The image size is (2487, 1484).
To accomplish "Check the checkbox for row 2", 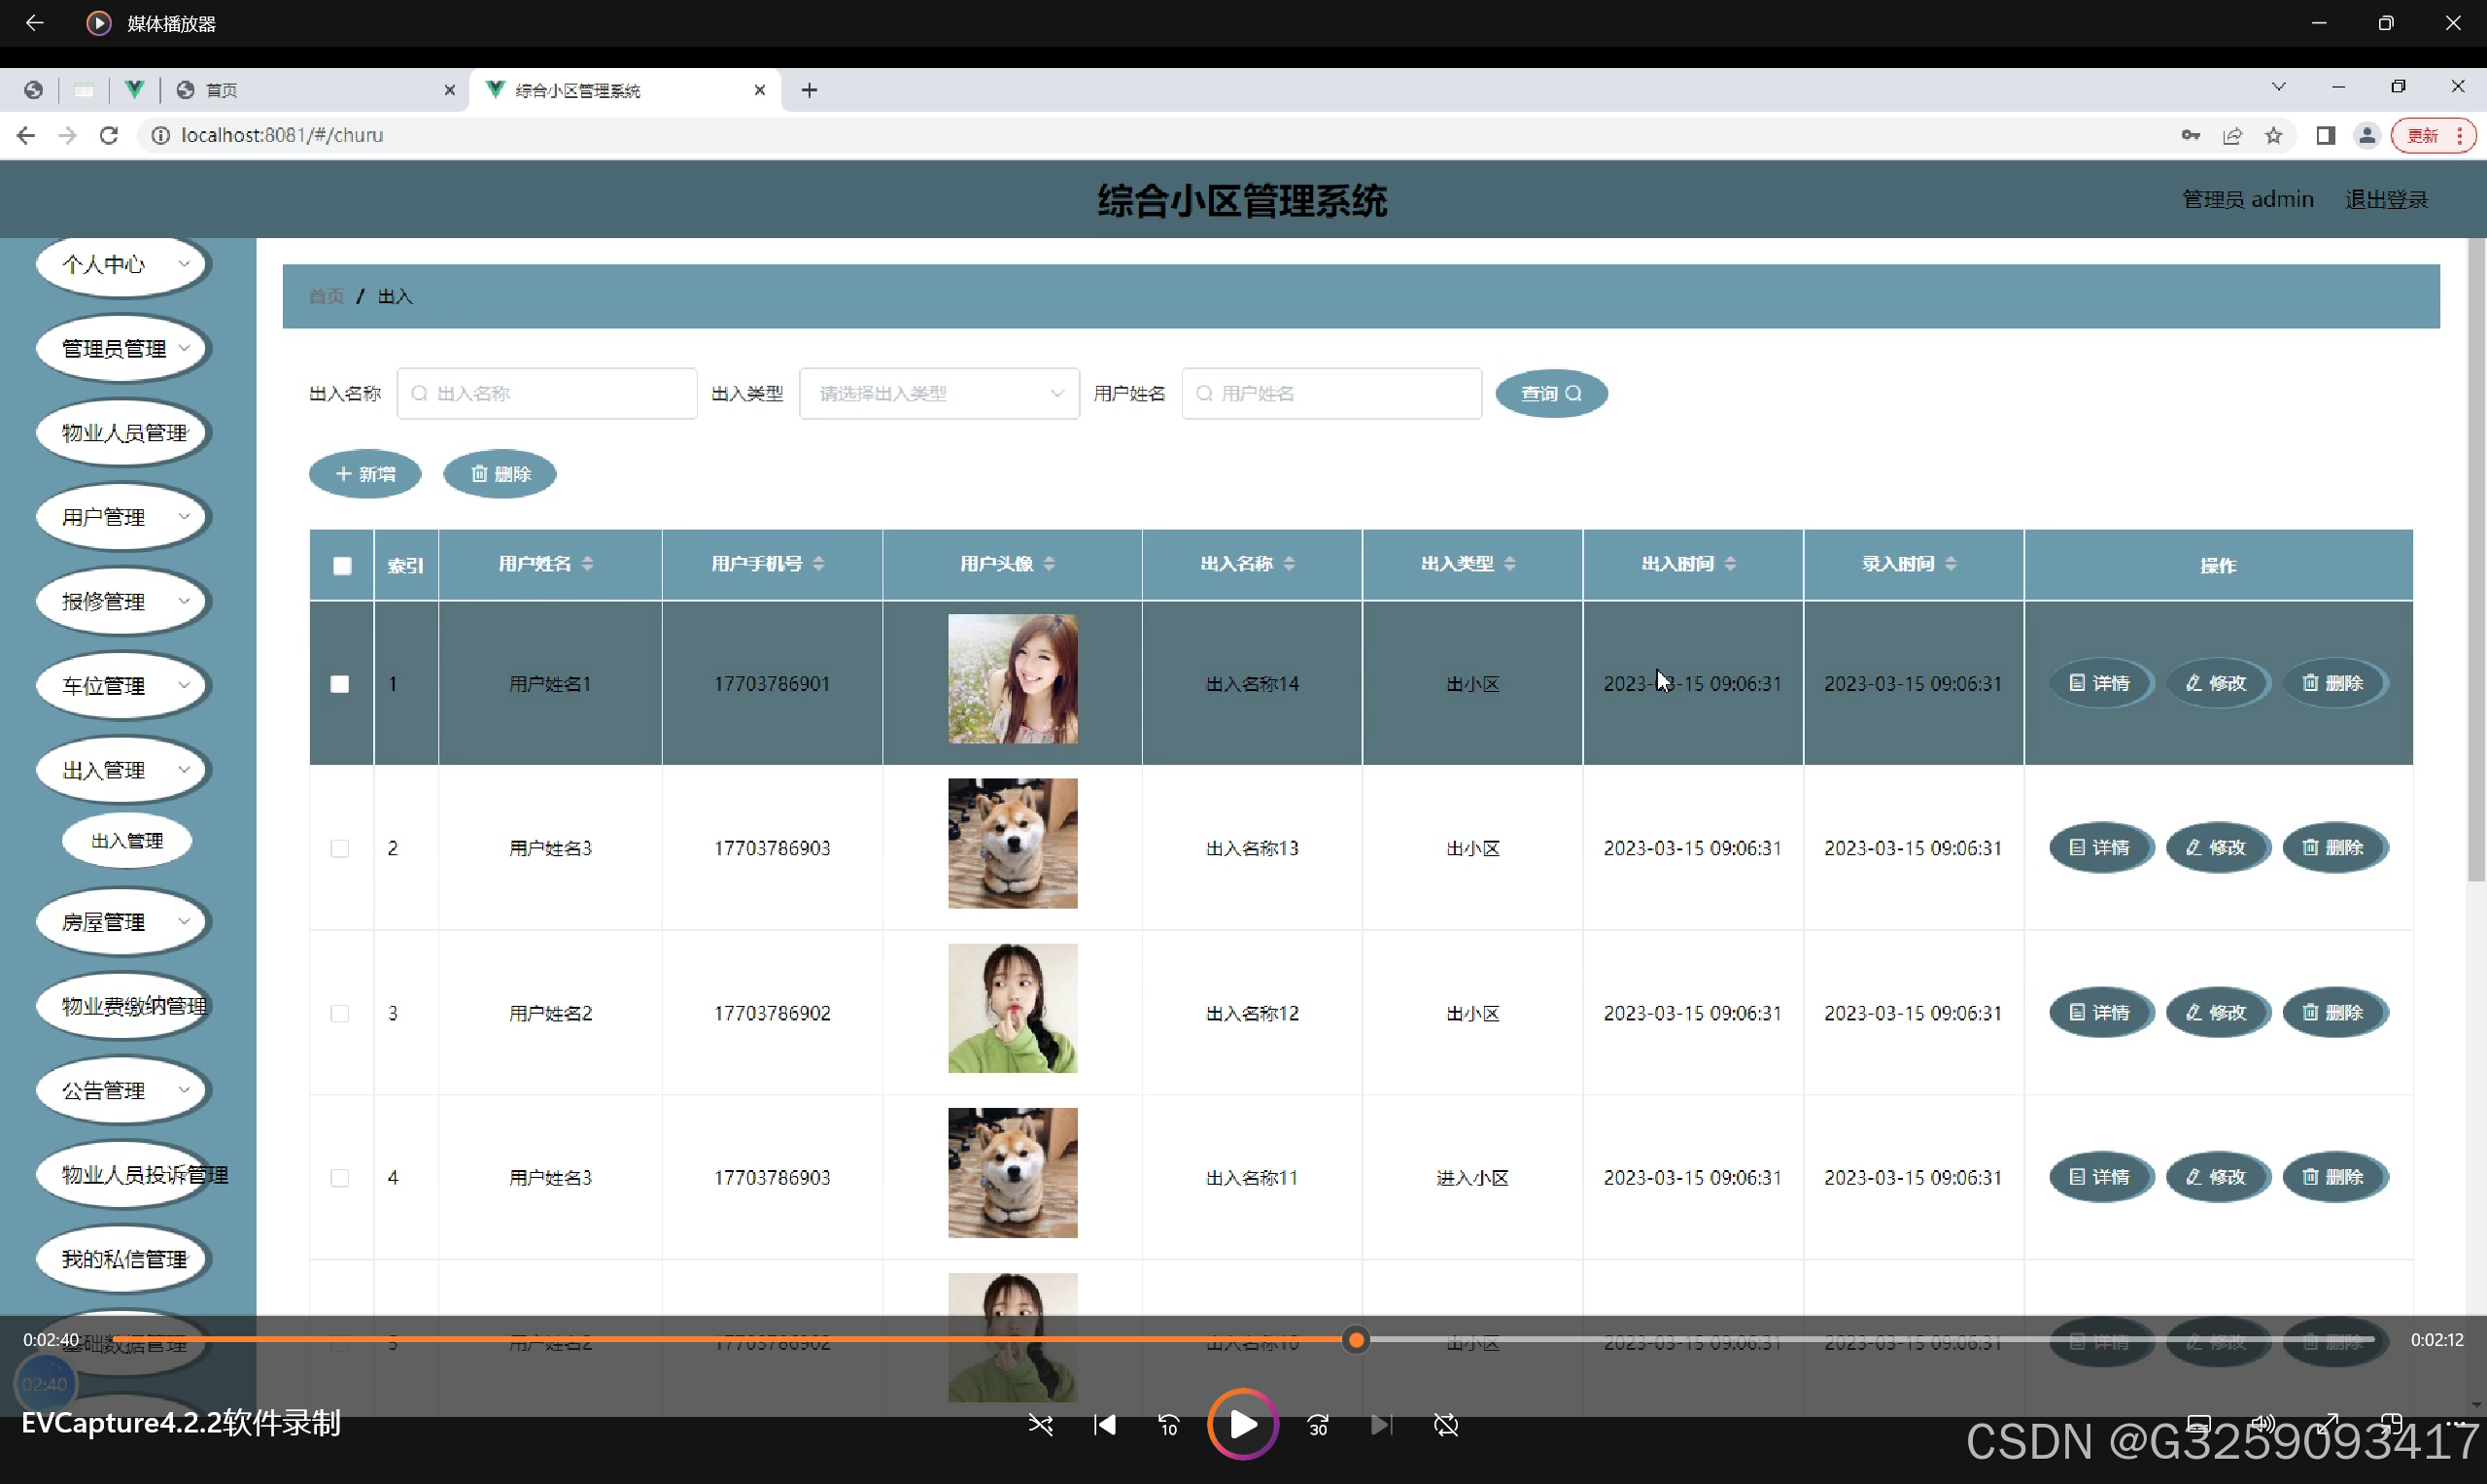I will click(340, 849).
